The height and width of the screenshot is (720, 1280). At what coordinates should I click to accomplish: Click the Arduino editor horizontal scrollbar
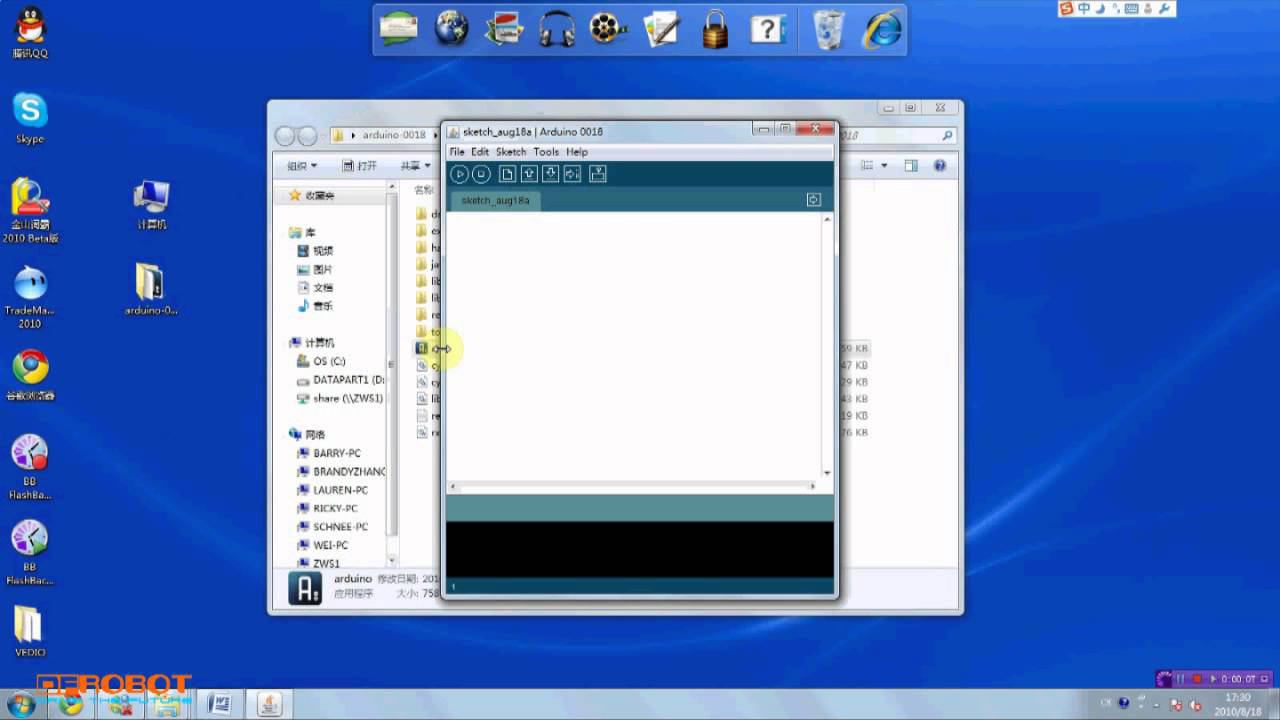point(634,487)
